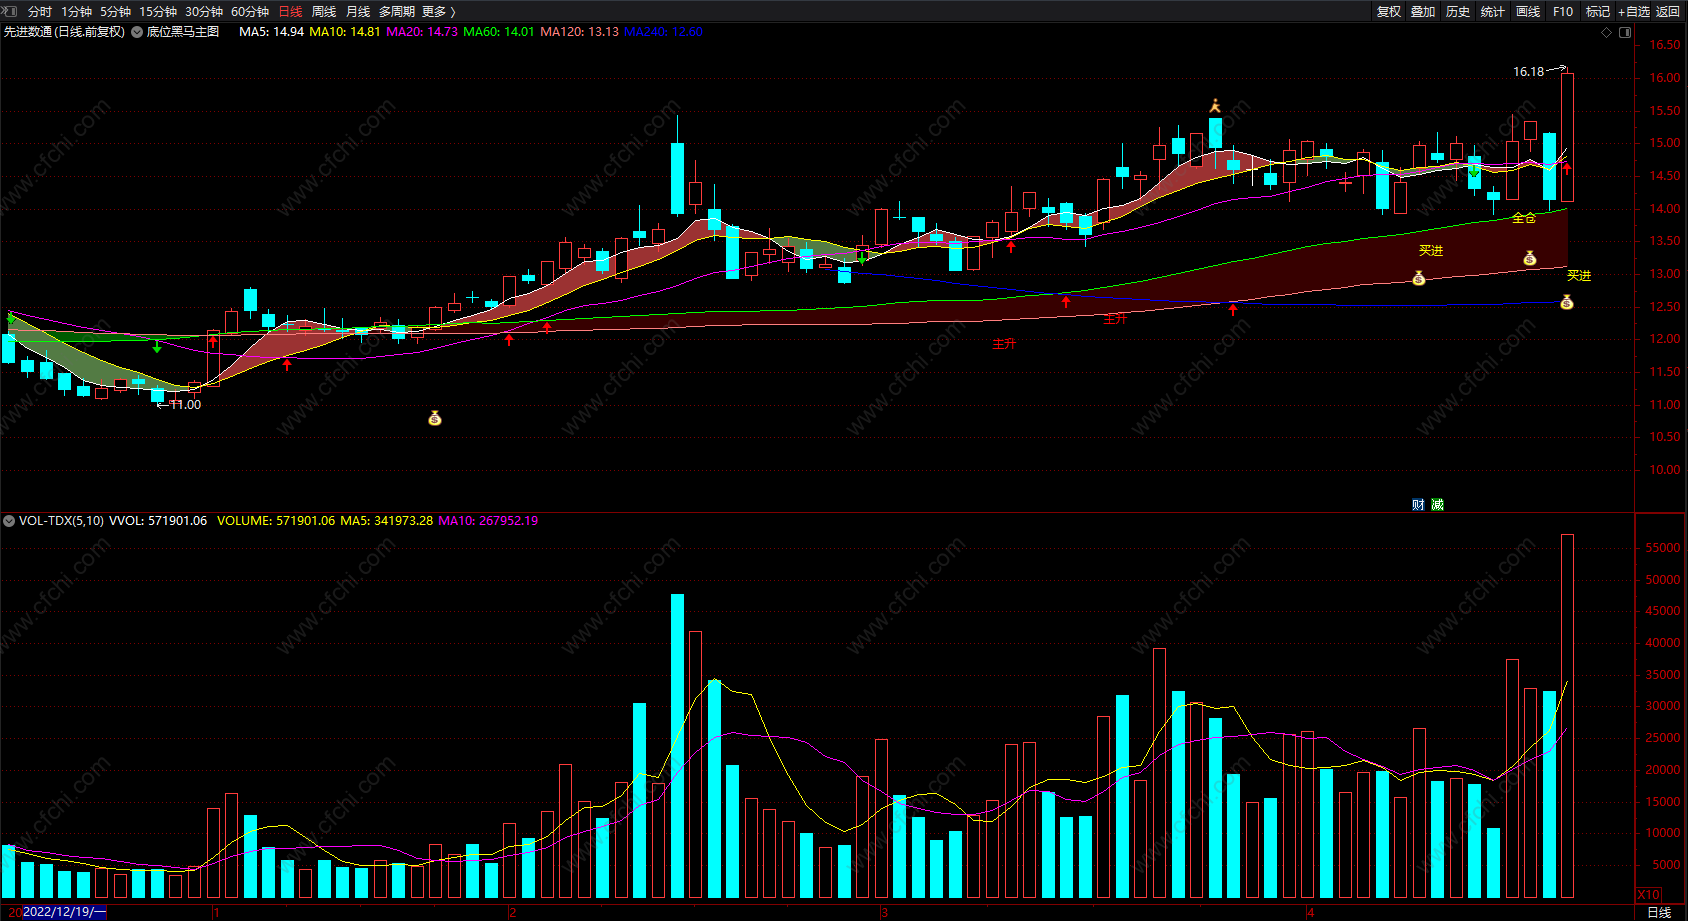Add stock via +自选 button
The height and width of the screenshot is (921, 1688).
click(x=1634, y=12)
